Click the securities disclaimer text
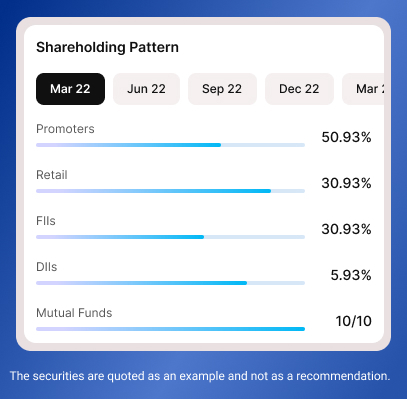 tap(200, 376)
